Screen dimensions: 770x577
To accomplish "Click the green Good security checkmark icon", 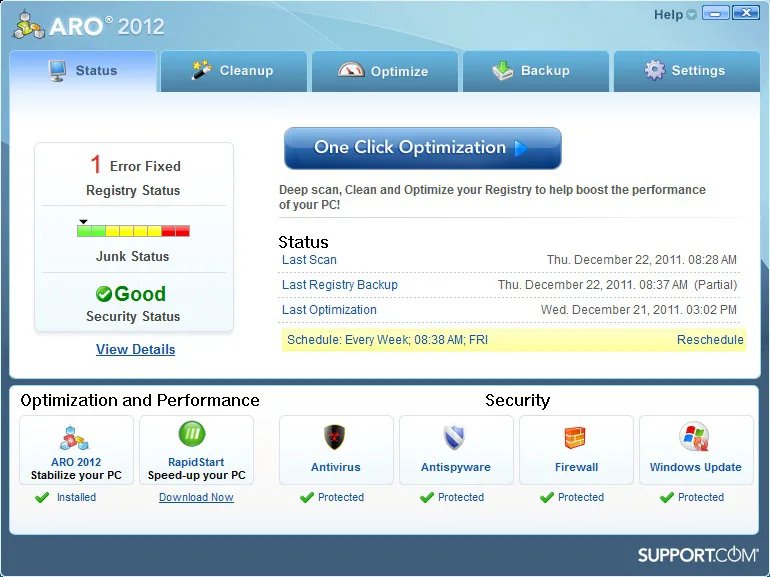I will [x=104, y=294].
